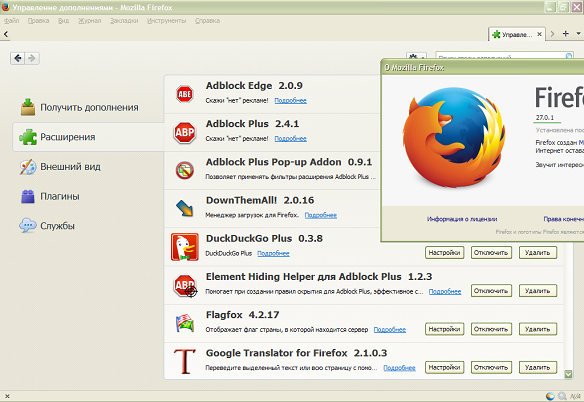Image resolution: width=584 pixels, height=402 pixels.
Task: Click the Adblock Plus Pop-up Addon icon
Action: click(x=185, y=170)
